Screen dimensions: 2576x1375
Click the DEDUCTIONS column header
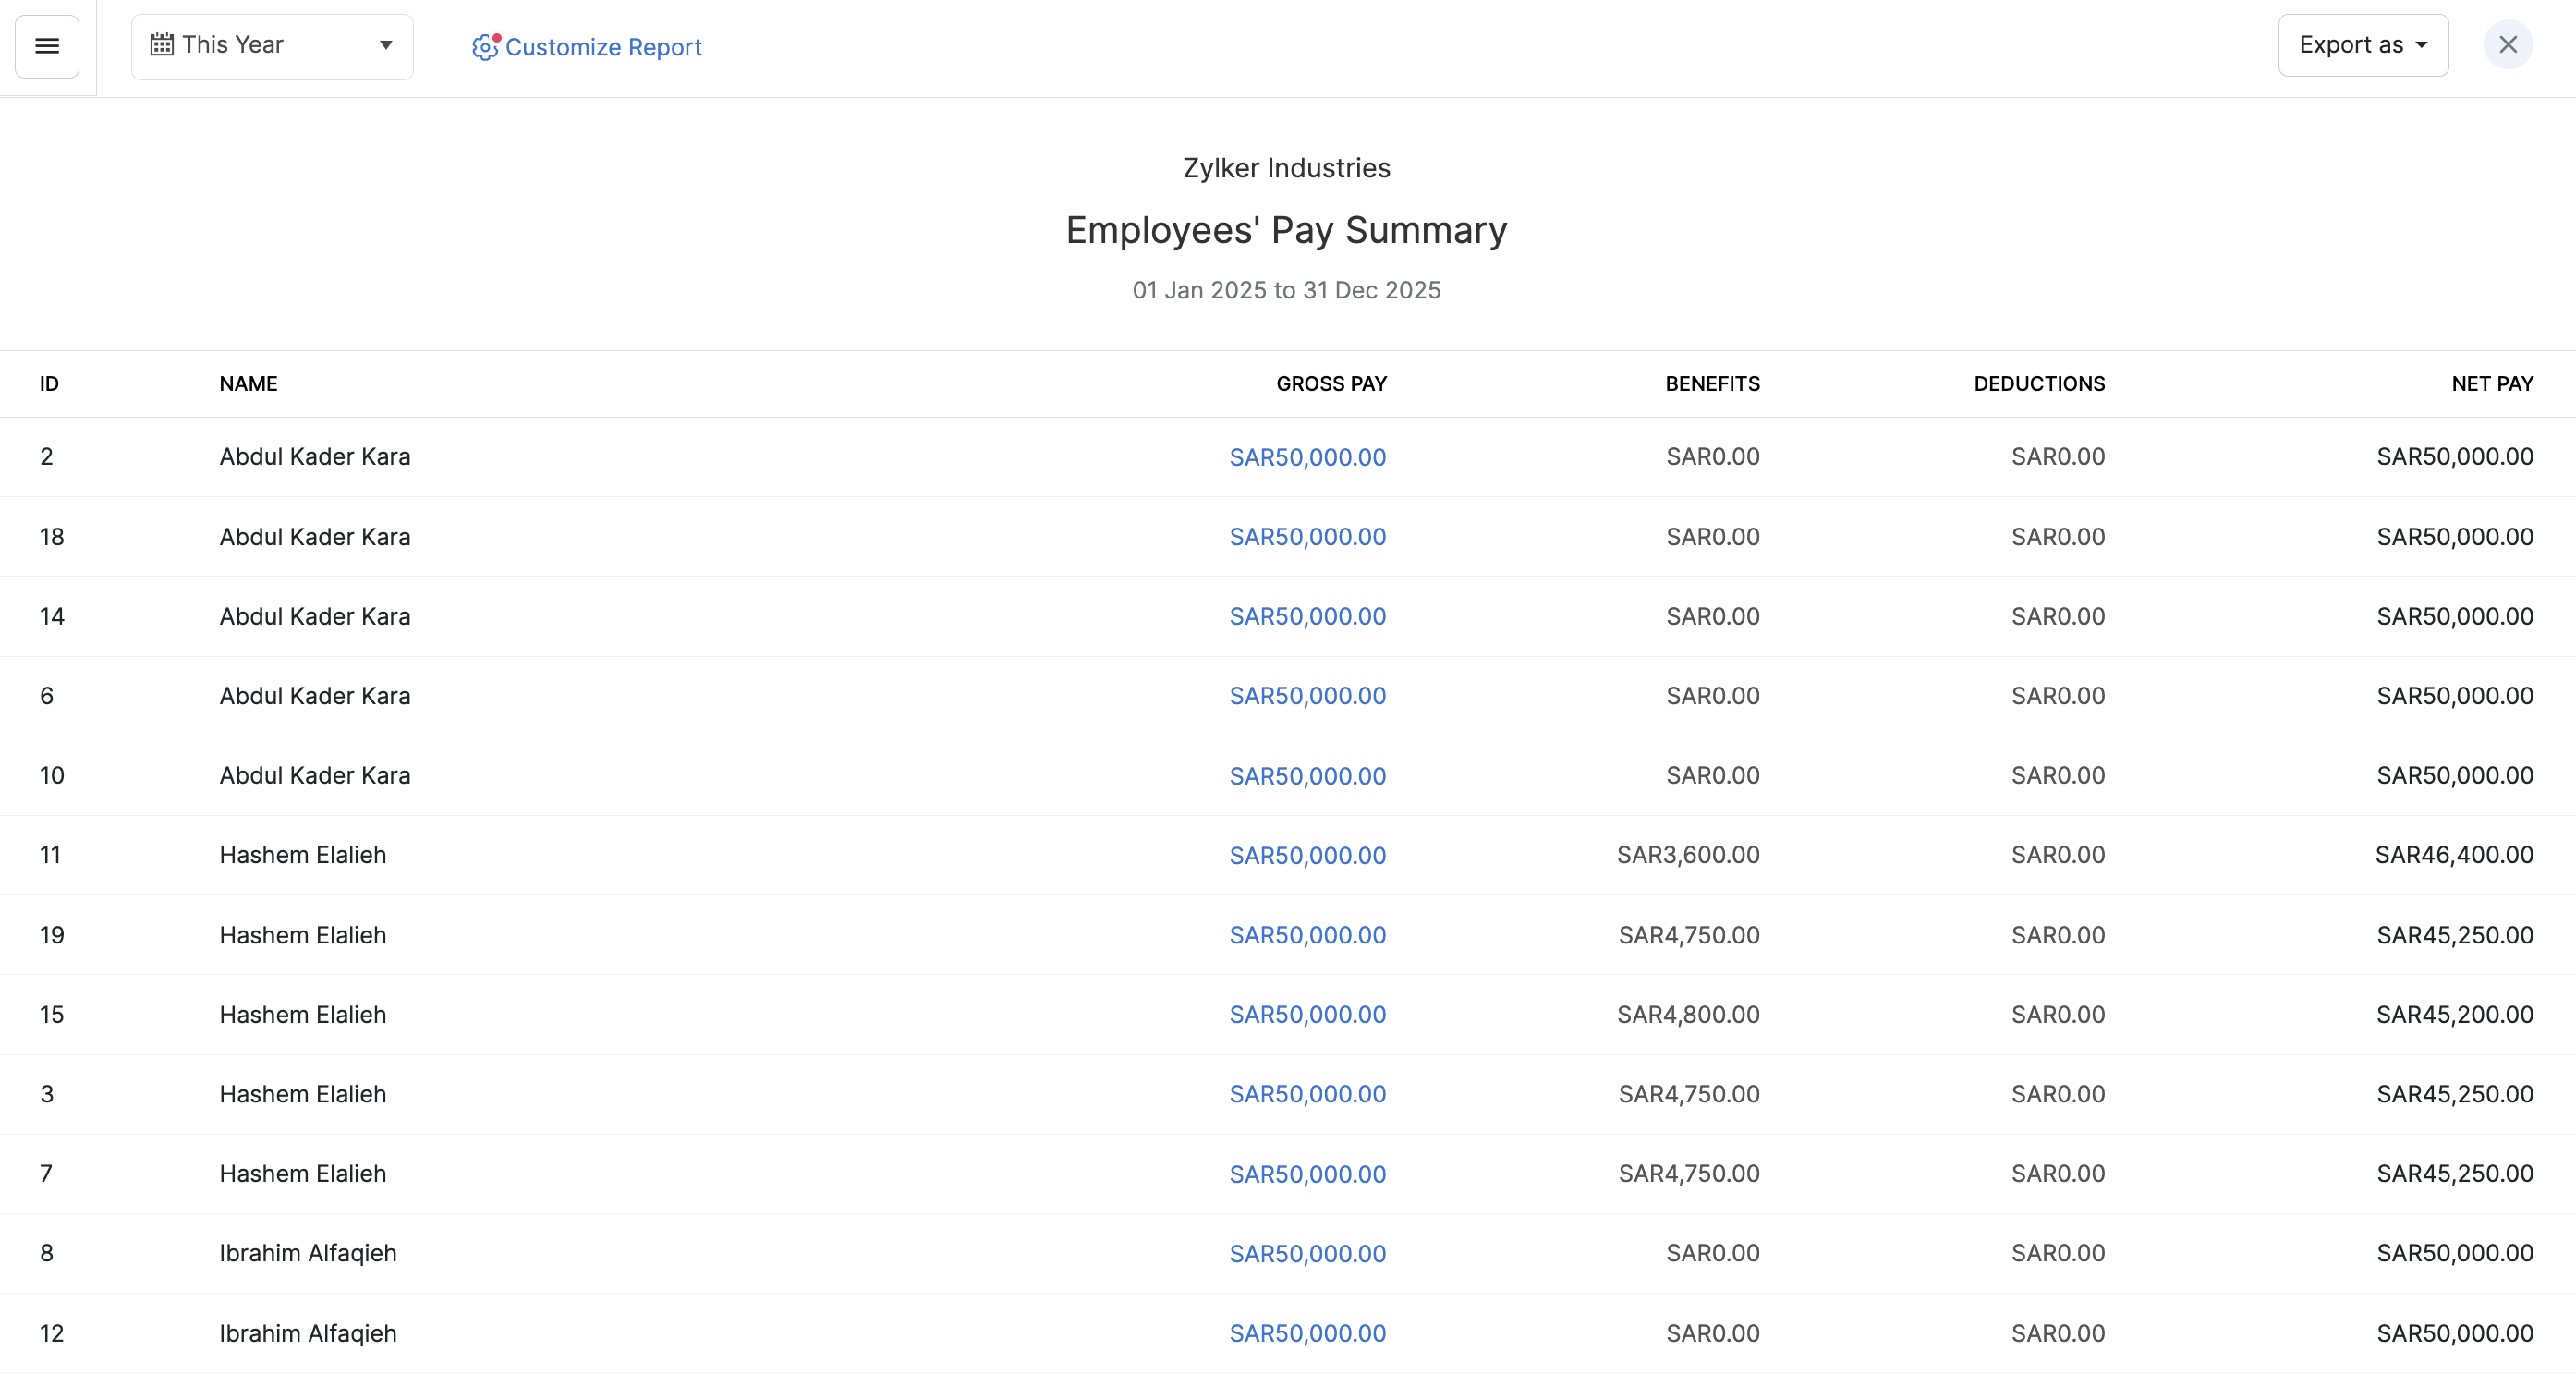(2039, 384)
